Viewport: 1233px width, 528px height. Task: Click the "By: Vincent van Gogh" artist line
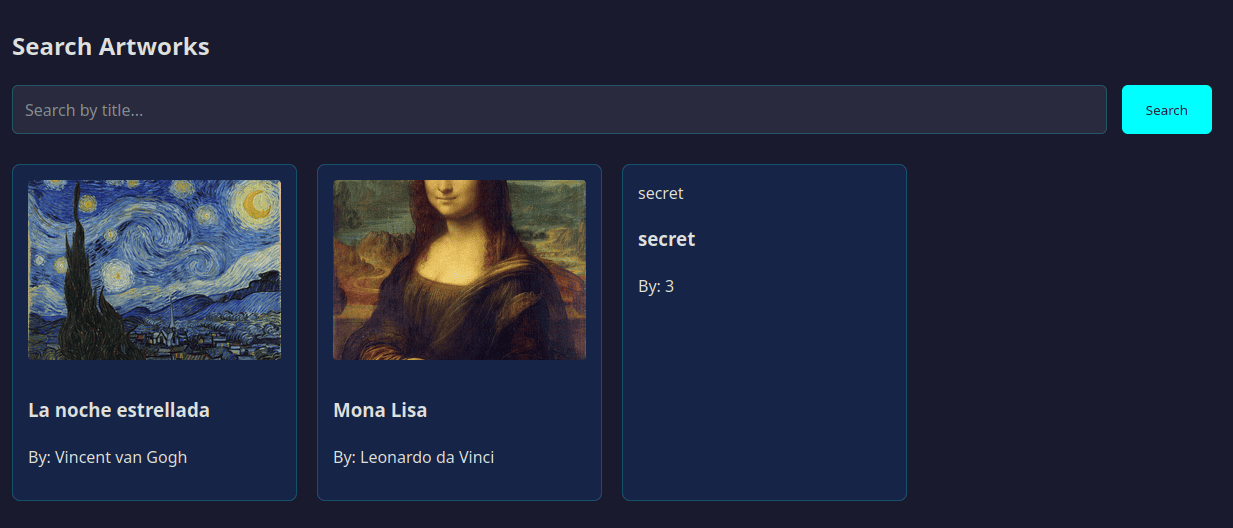(x=107, y=457)
